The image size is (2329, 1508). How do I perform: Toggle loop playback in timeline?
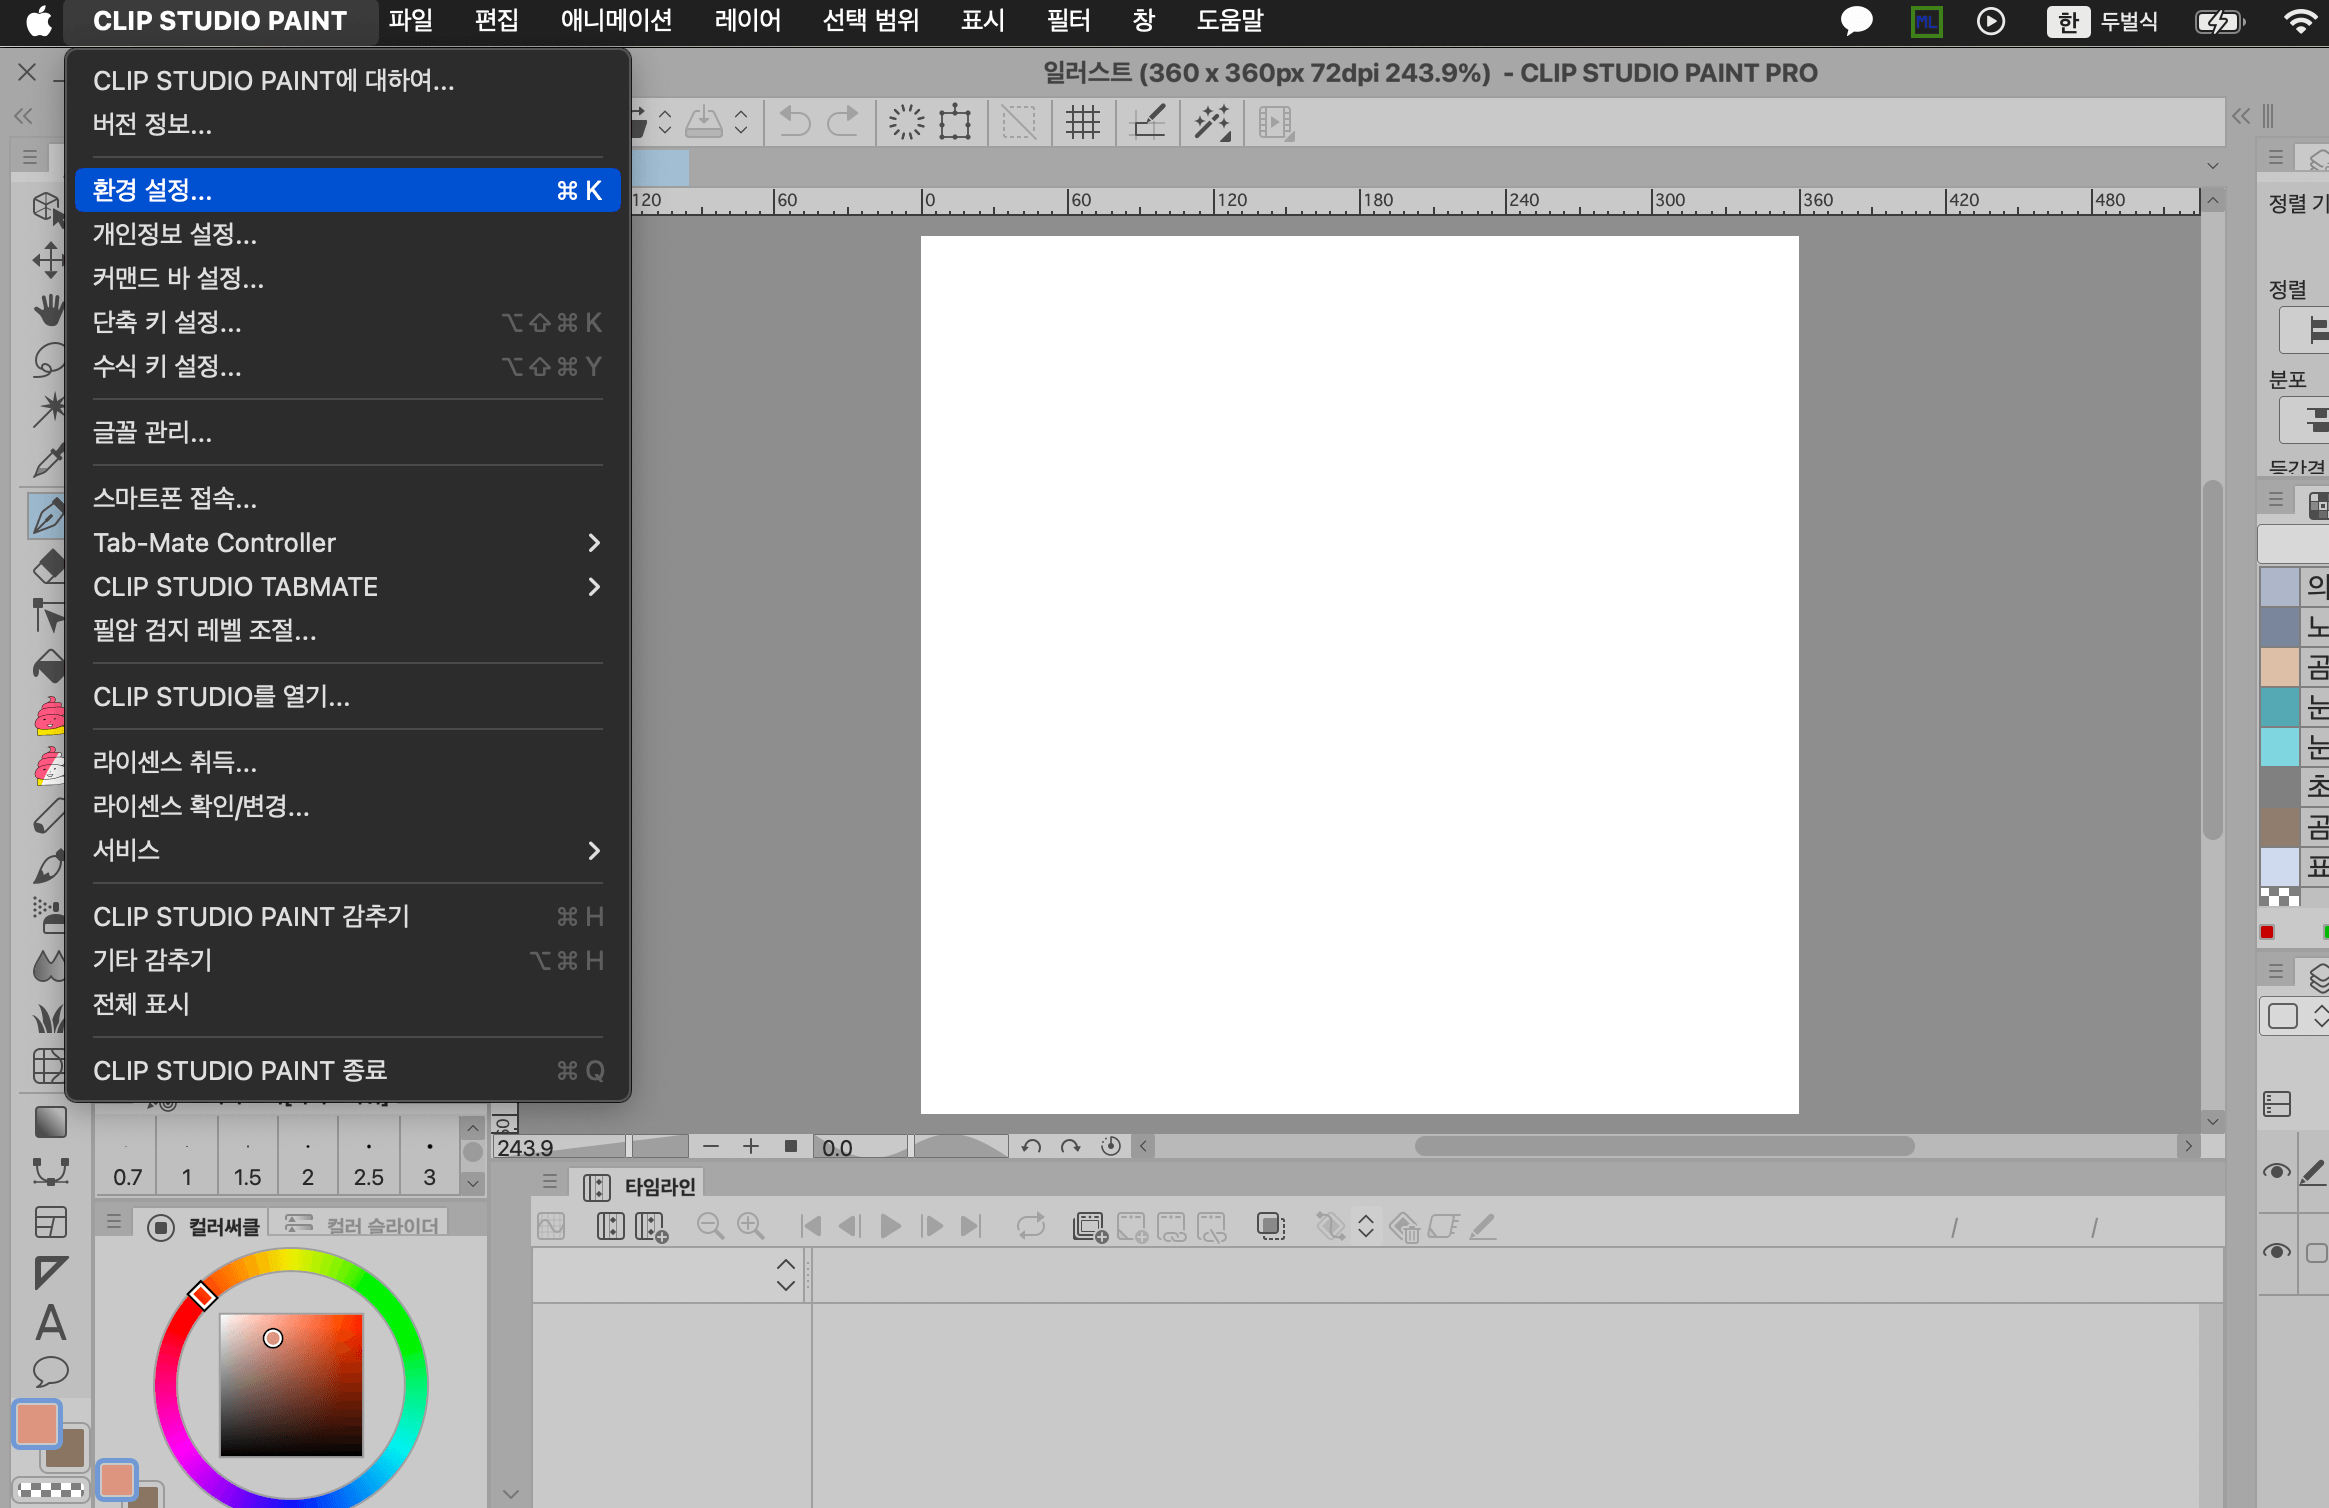pos(1030,1226)
